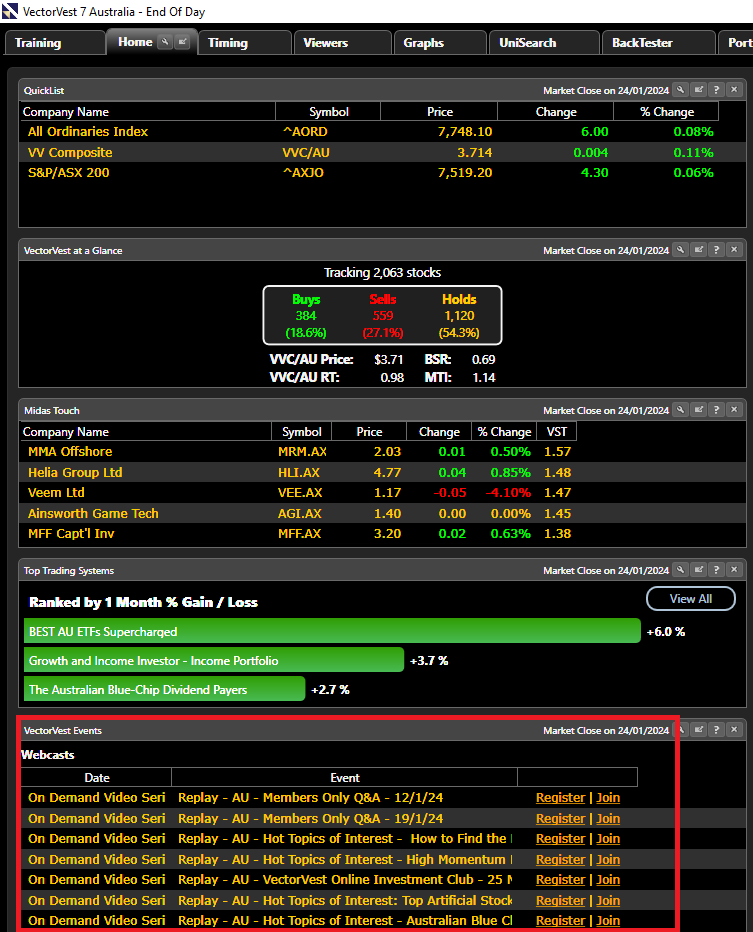Image resolution: width=753 pixels, height=932 pixels.
Task: Close Top Trading Systems panel
Action: (735, 569)
